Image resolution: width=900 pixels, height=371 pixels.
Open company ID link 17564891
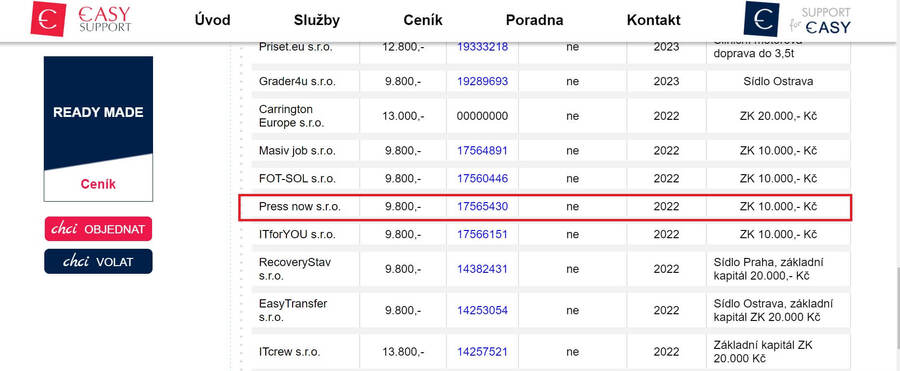click(x=482, y=150)
